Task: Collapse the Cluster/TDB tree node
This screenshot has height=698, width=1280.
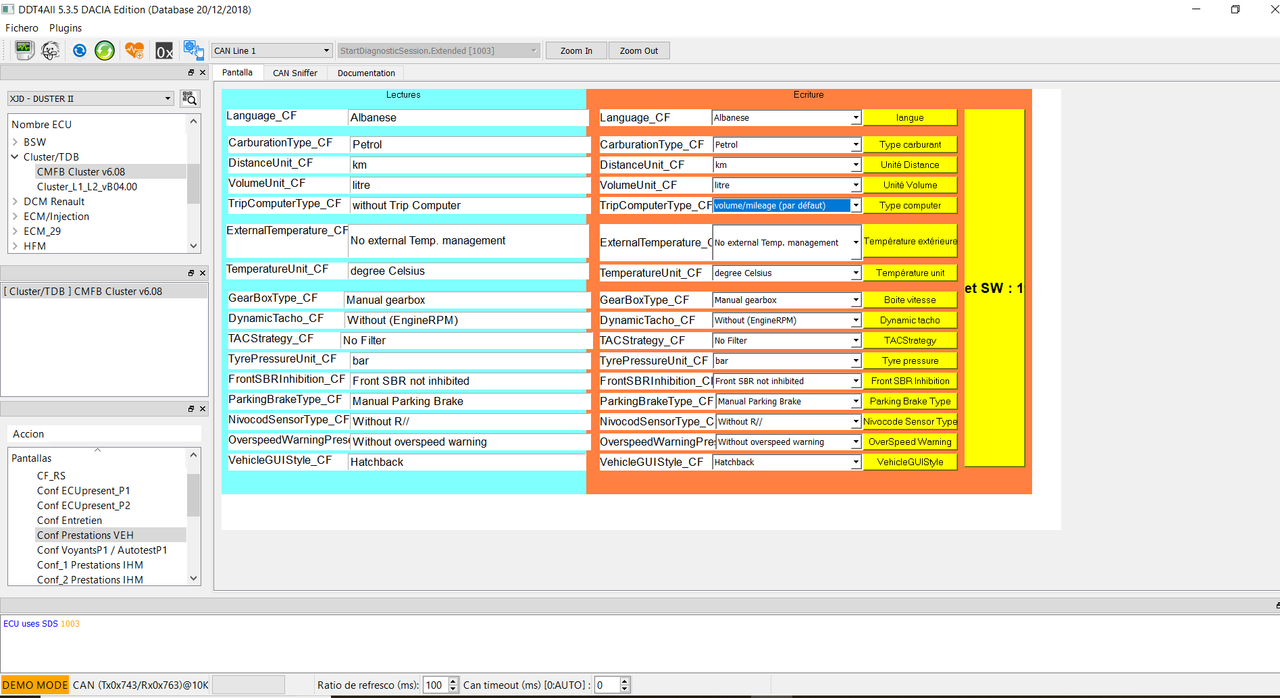Action: (x=15, y=157)
